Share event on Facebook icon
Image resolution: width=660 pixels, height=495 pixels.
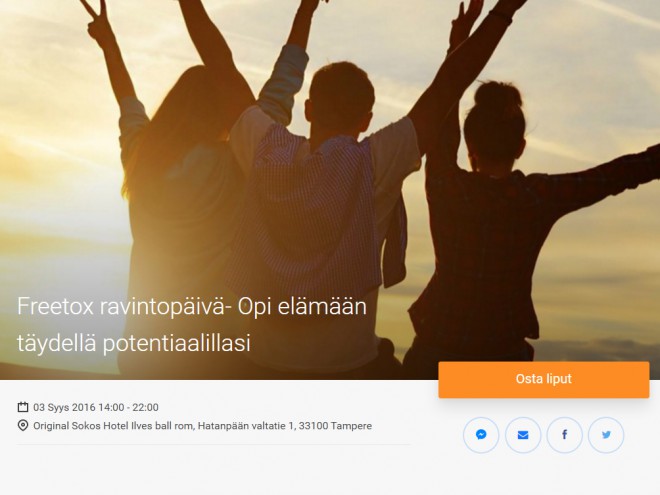pos(564,435)
